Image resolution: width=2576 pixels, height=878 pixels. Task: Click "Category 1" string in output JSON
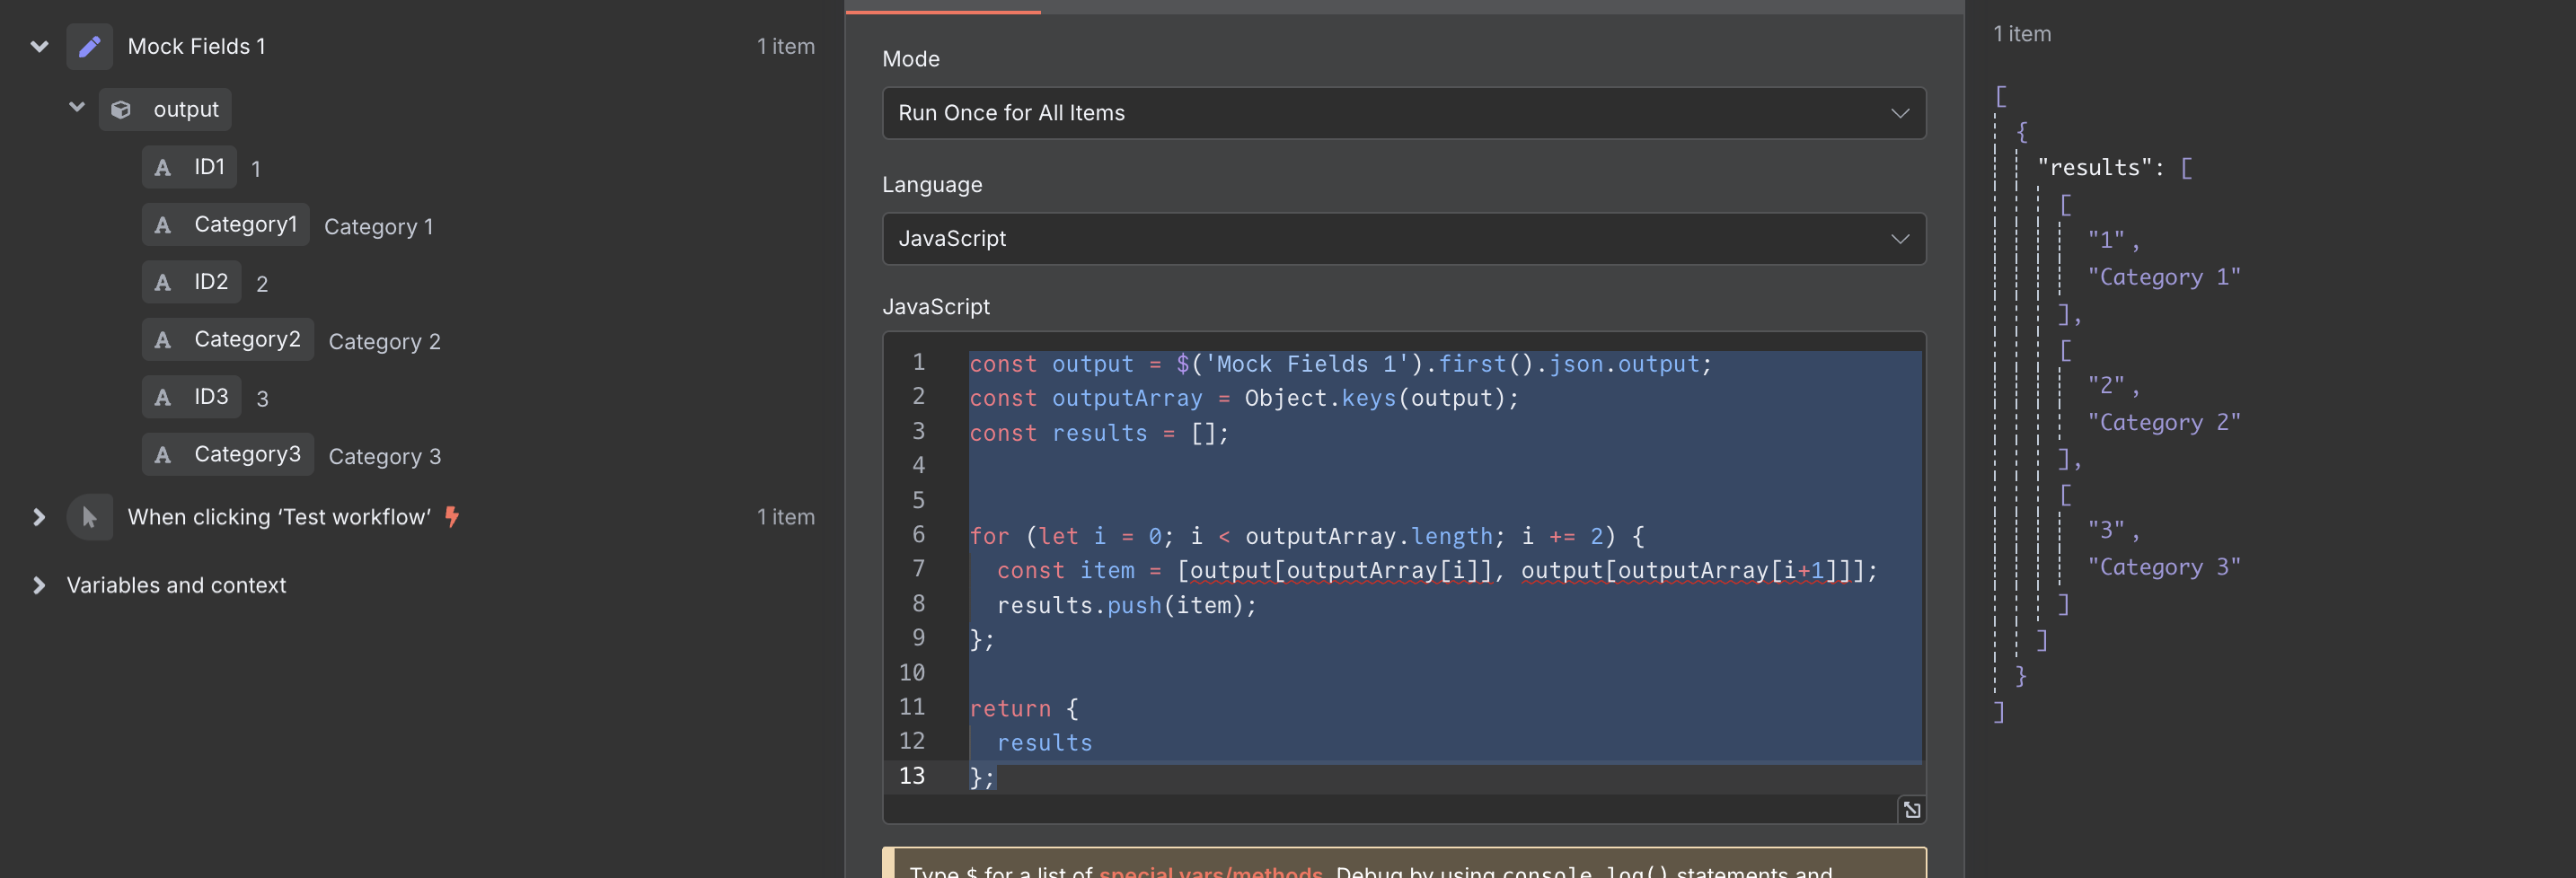pos(2164,277)
